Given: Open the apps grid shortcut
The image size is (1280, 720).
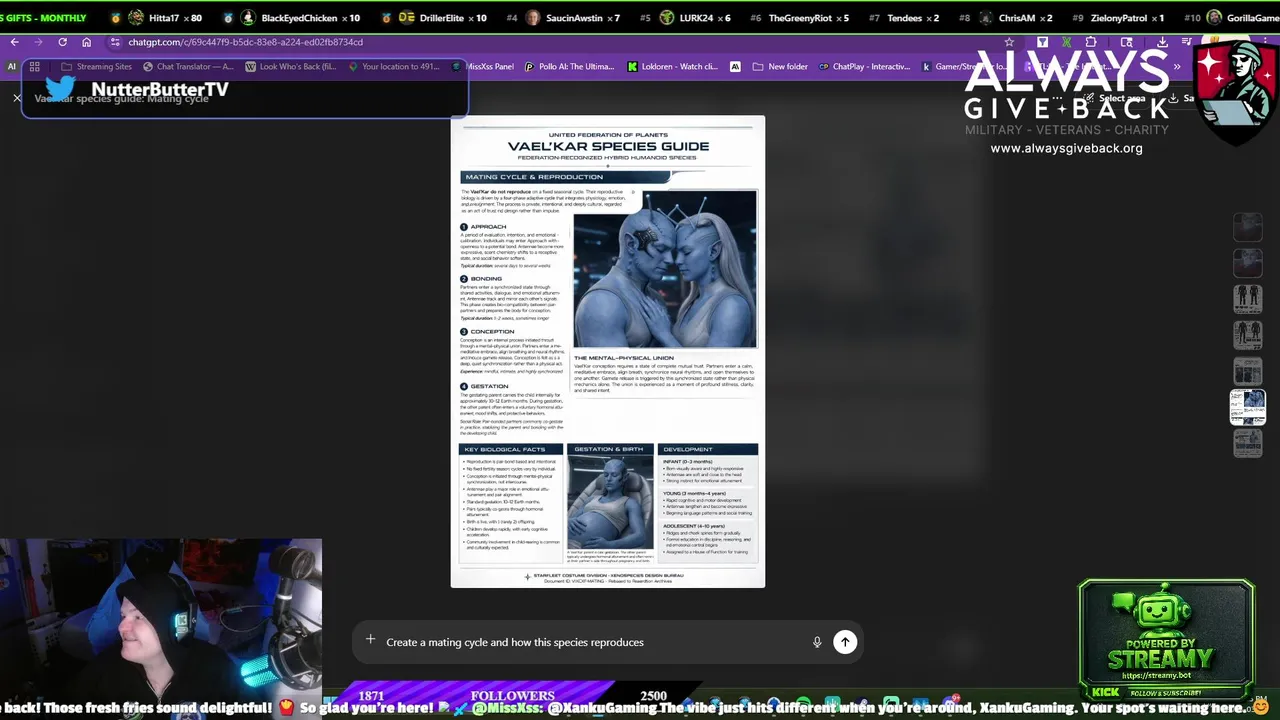Looking at the screenshot, I should (34, 67).
